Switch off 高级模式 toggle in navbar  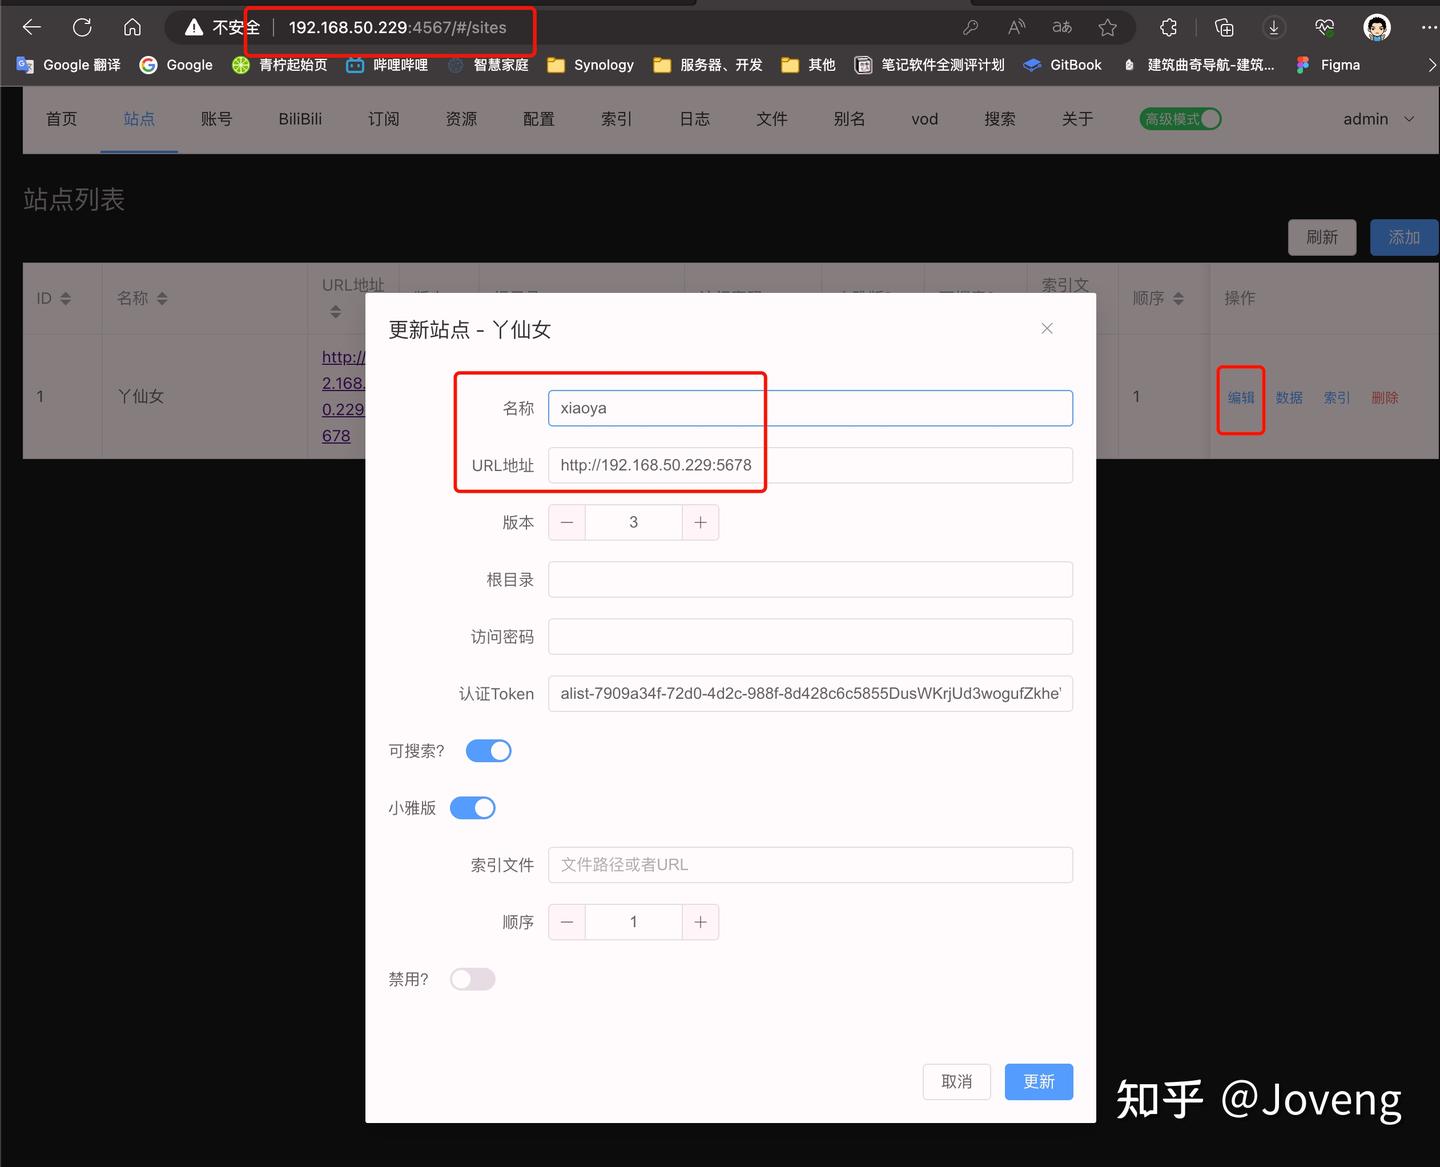1181,119
